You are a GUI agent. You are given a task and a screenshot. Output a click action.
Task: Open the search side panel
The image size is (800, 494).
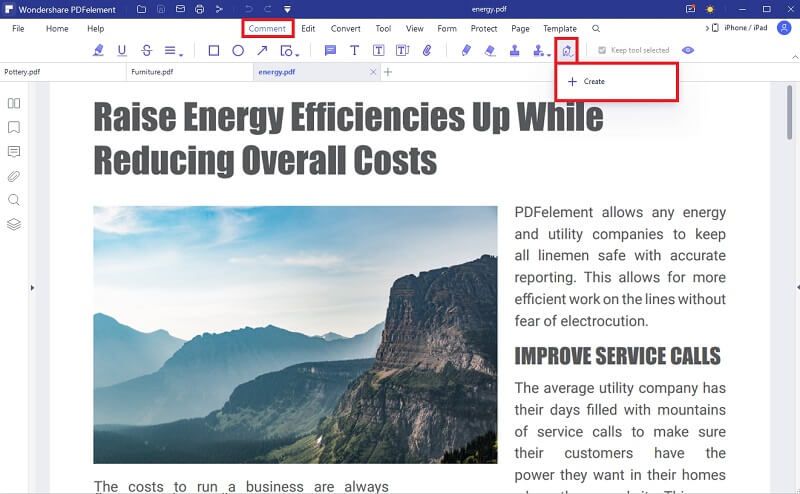pos(14,200)
